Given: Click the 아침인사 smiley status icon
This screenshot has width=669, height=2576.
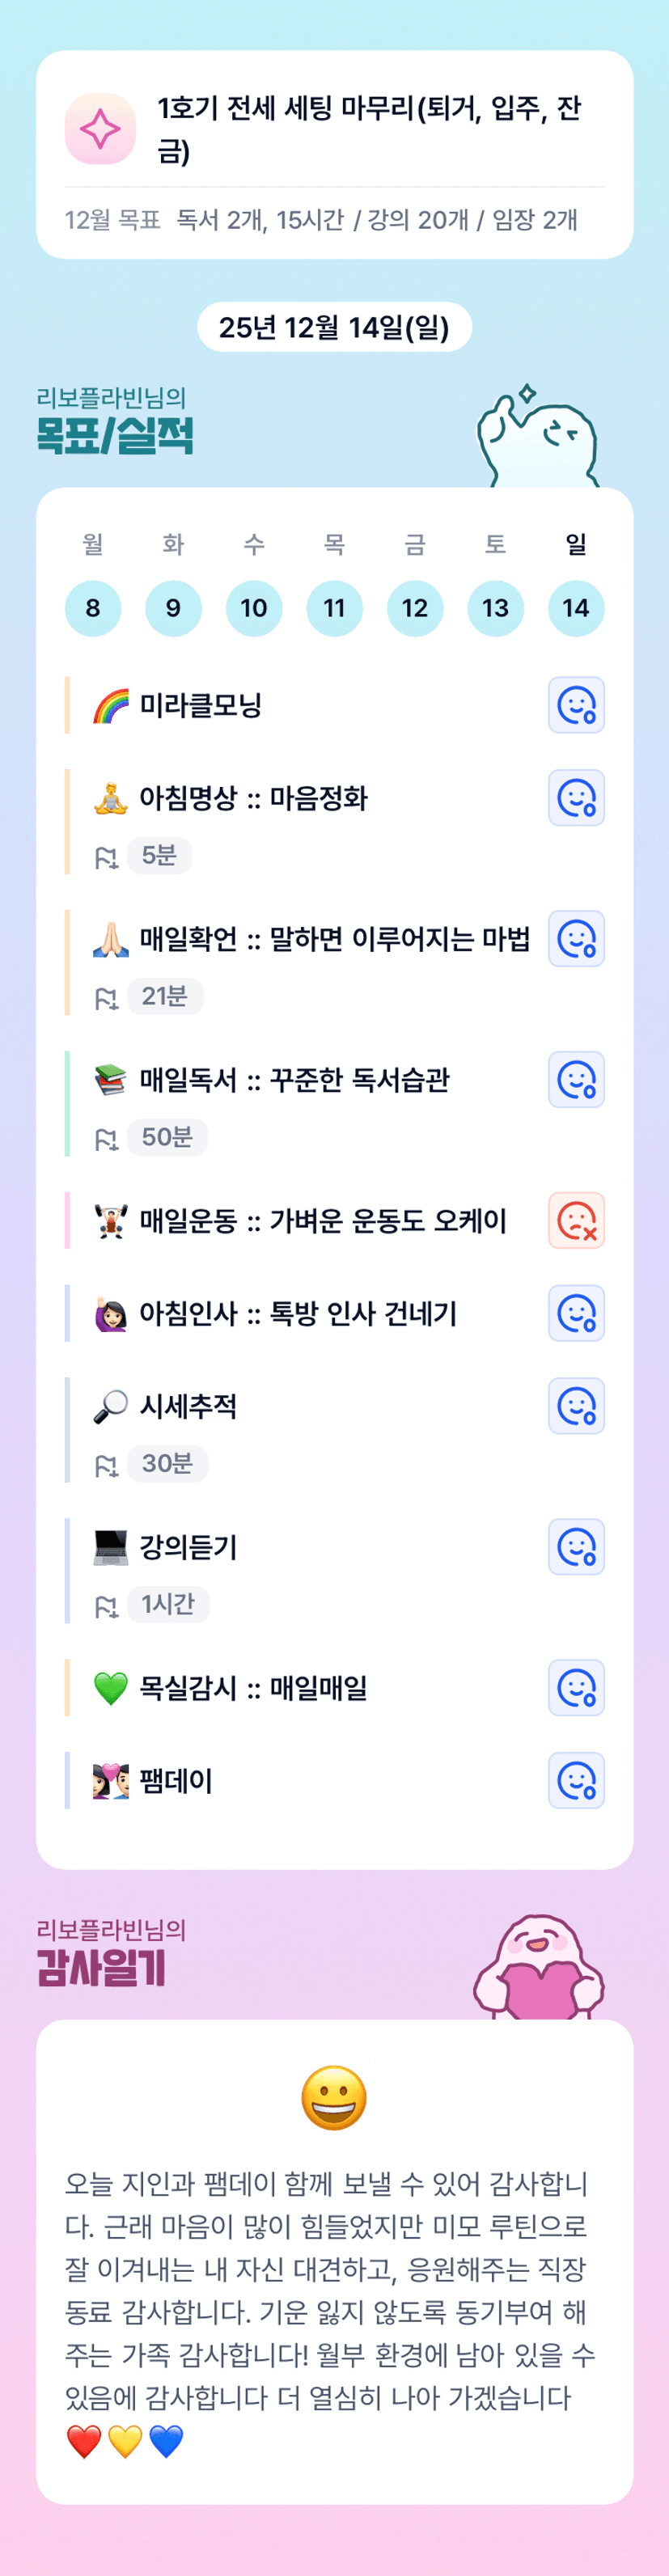Looking at the screenshot, I should [576, 1313].
